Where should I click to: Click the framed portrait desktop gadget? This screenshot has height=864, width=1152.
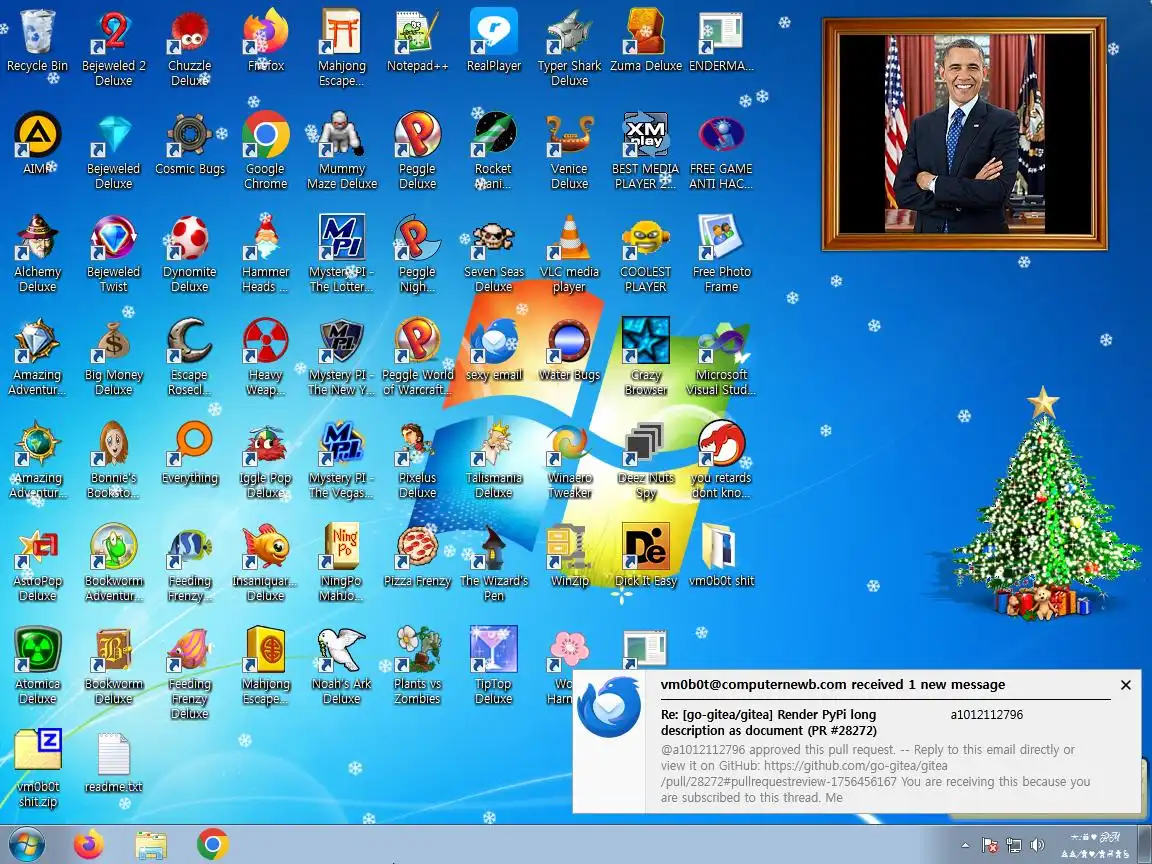964,134
